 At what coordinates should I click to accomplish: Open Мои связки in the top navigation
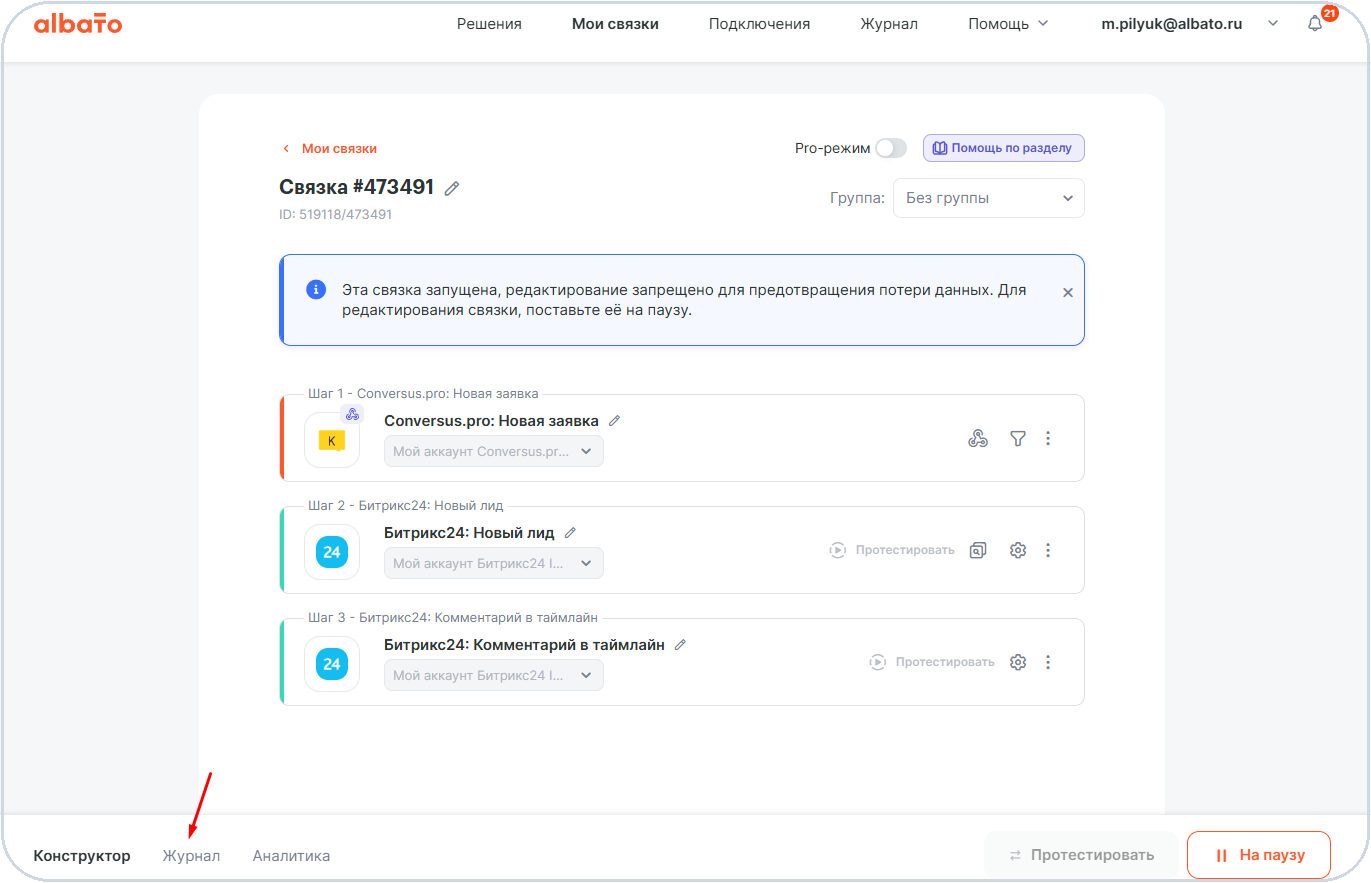point(615,24)
